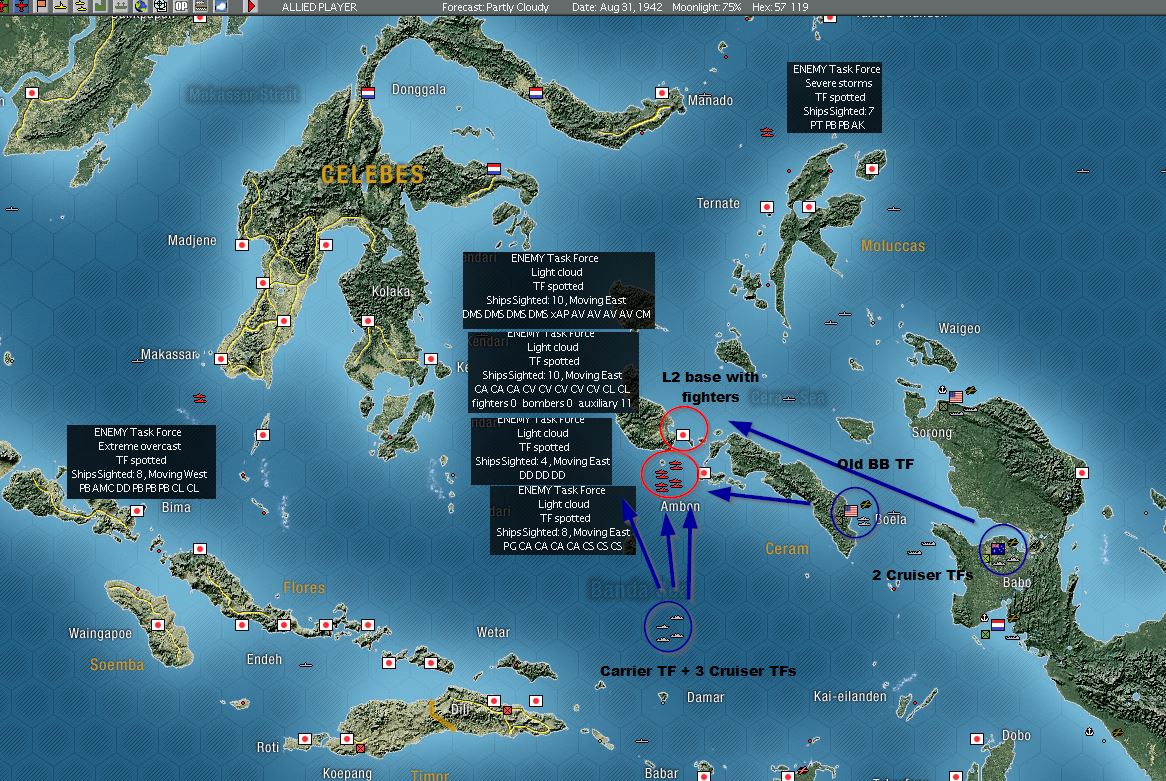The height and width of the screenshot is (781, 1166).
Task: Click the red end-turn arrow button
Action: [251, 6]
